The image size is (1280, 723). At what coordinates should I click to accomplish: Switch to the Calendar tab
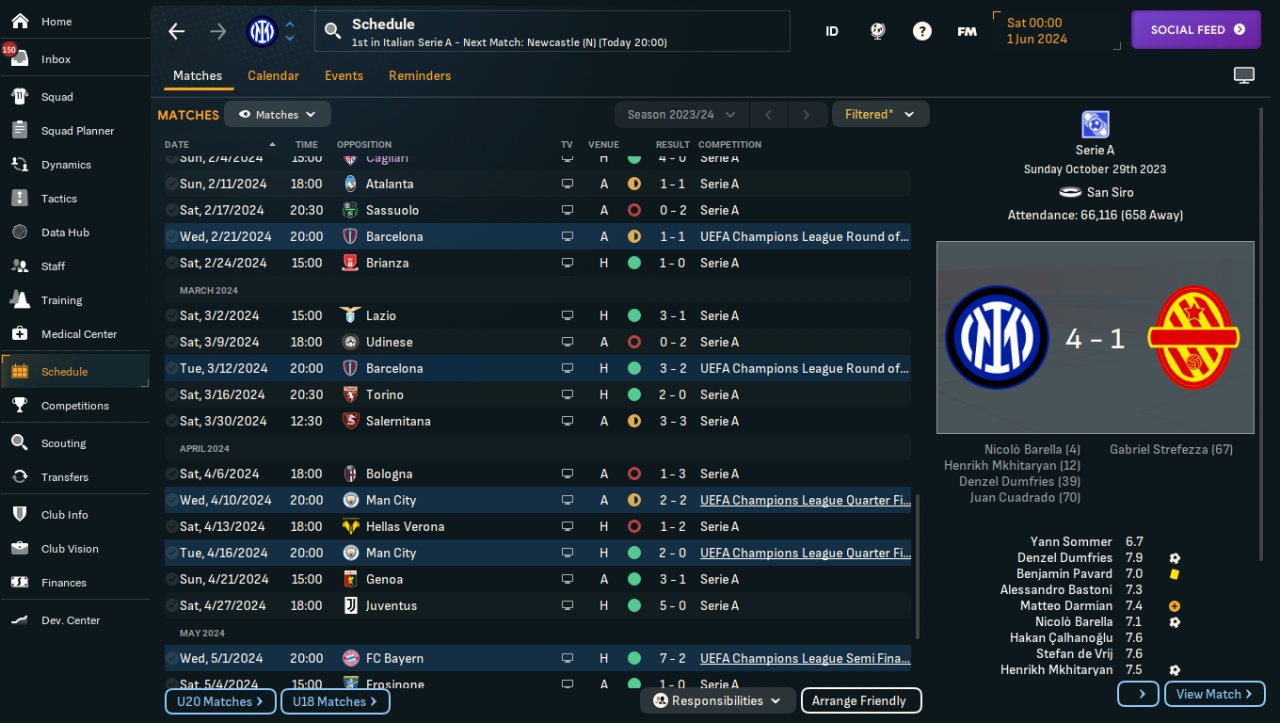(x=273, y=76)
